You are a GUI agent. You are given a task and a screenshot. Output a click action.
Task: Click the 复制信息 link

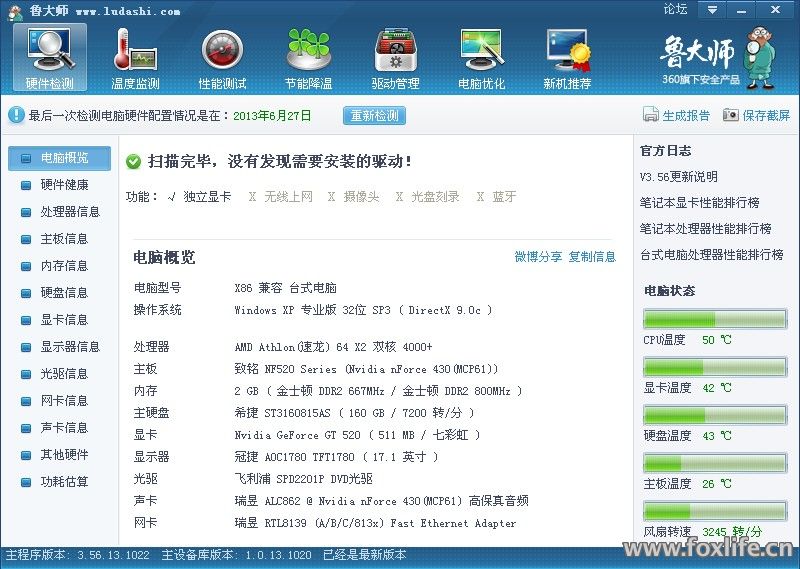[592, 257]
